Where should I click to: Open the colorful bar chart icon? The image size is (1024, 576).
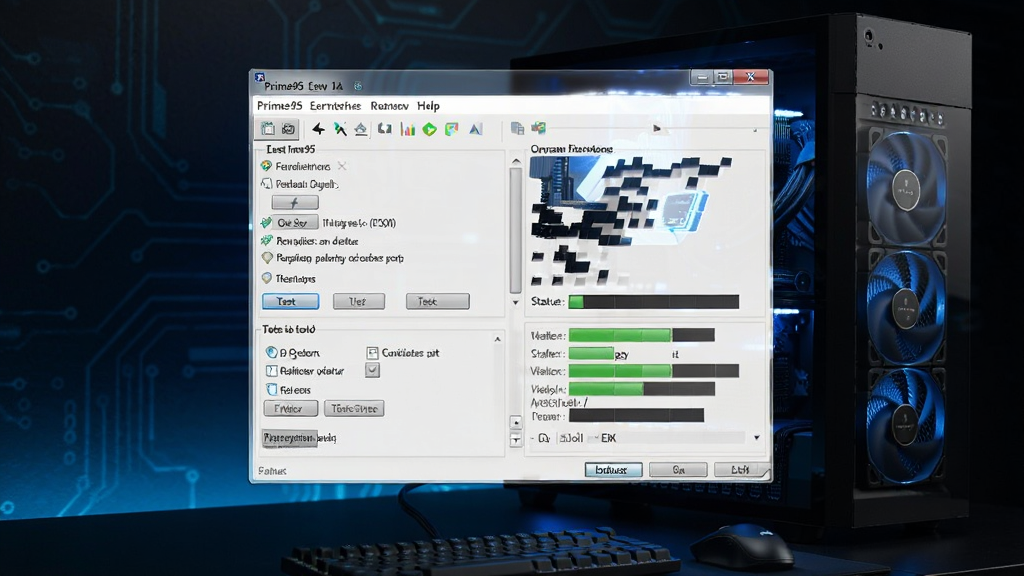pyautogui.click(x=408, y=129)
